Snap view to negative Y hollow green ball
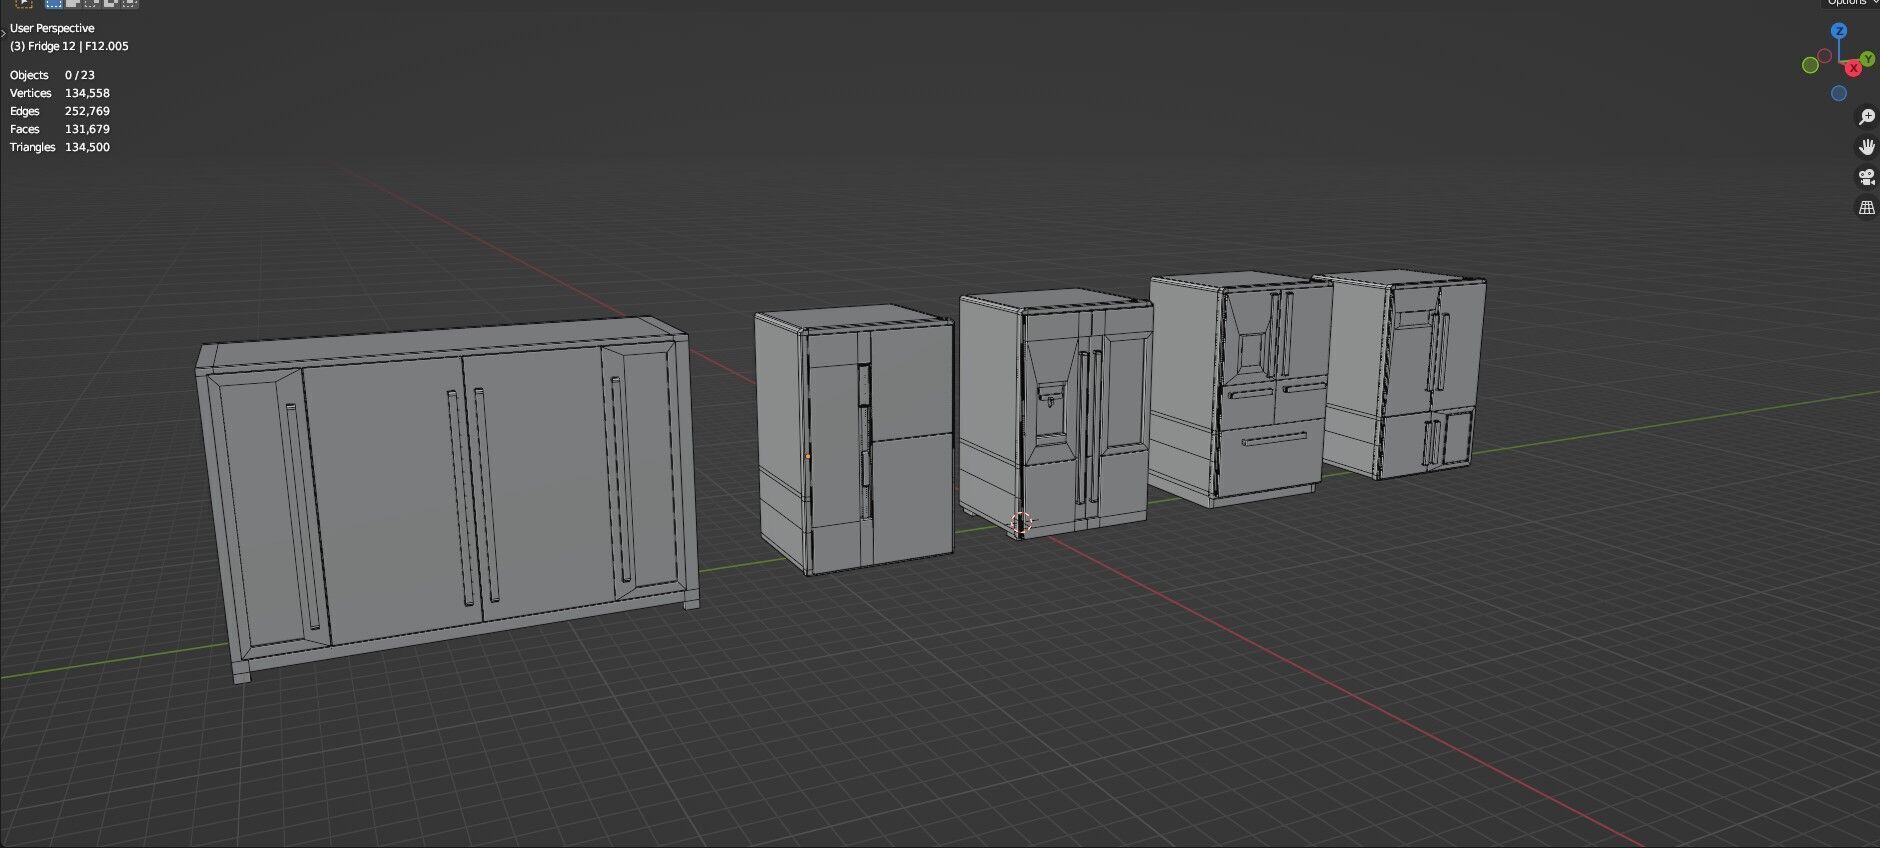This screenshot has height=848, width=1880. pyautogui.click(x=1810, y=65)
